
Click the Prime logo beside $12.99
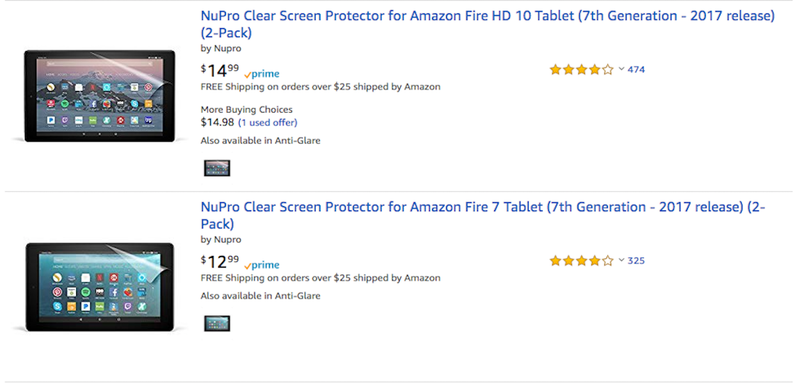[262, 265]
